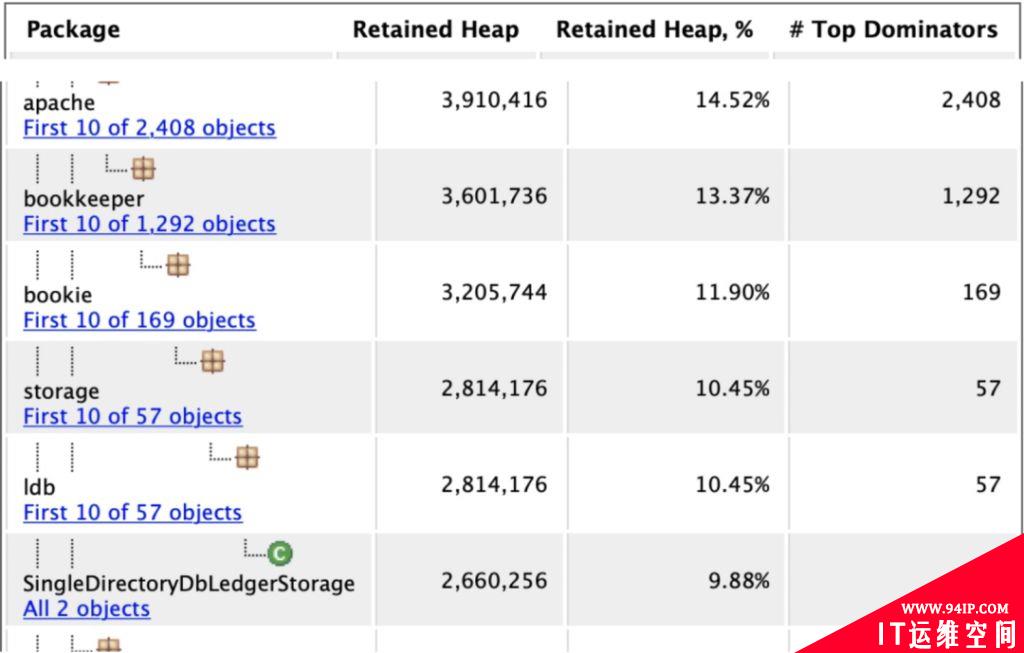Click top dominators count 2,408
Screen dimensions: 1024x653
tap(970, 100)
